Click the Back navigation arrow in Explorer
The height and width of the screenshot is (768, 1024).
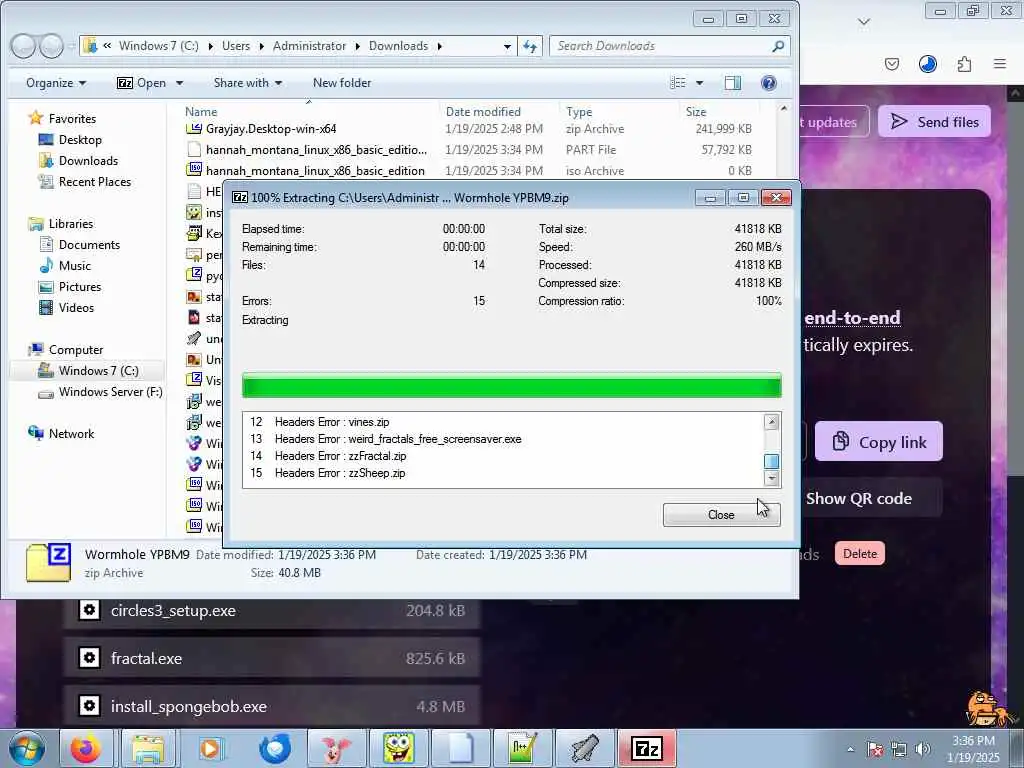tap(24, 46)
